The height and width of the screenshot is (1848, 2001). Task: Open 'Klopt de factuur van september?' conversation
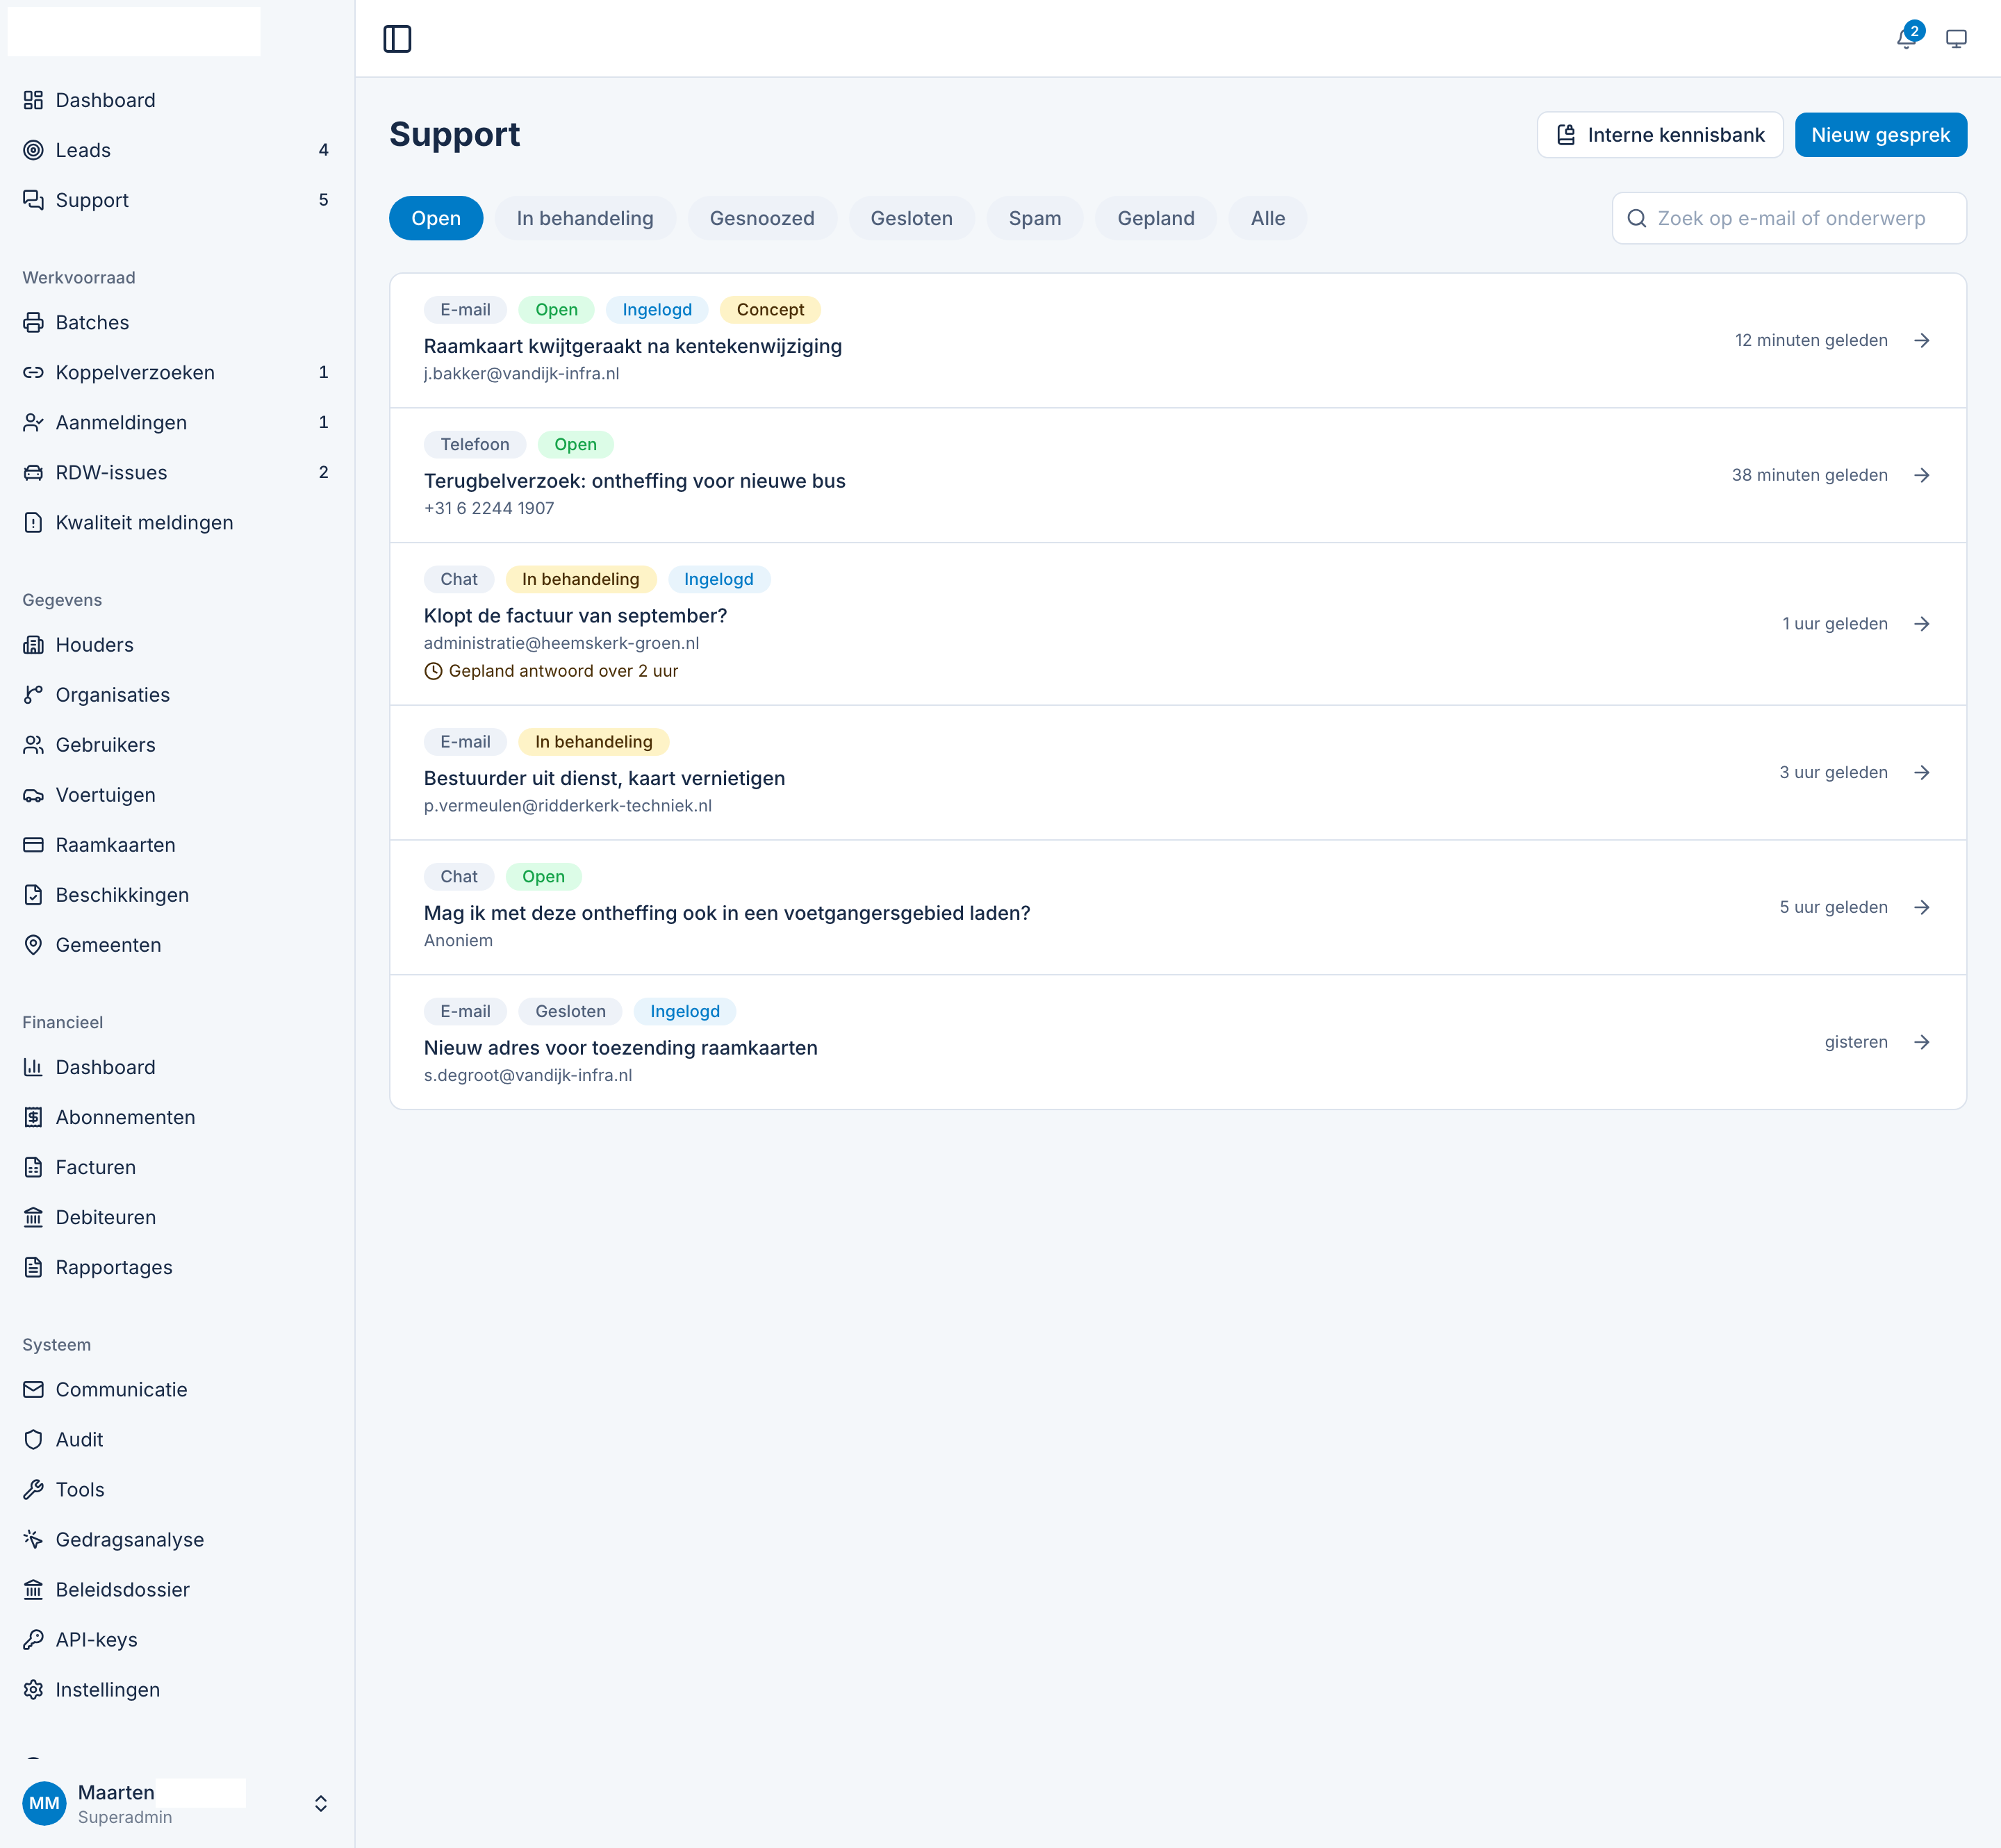click(1178, 624)
